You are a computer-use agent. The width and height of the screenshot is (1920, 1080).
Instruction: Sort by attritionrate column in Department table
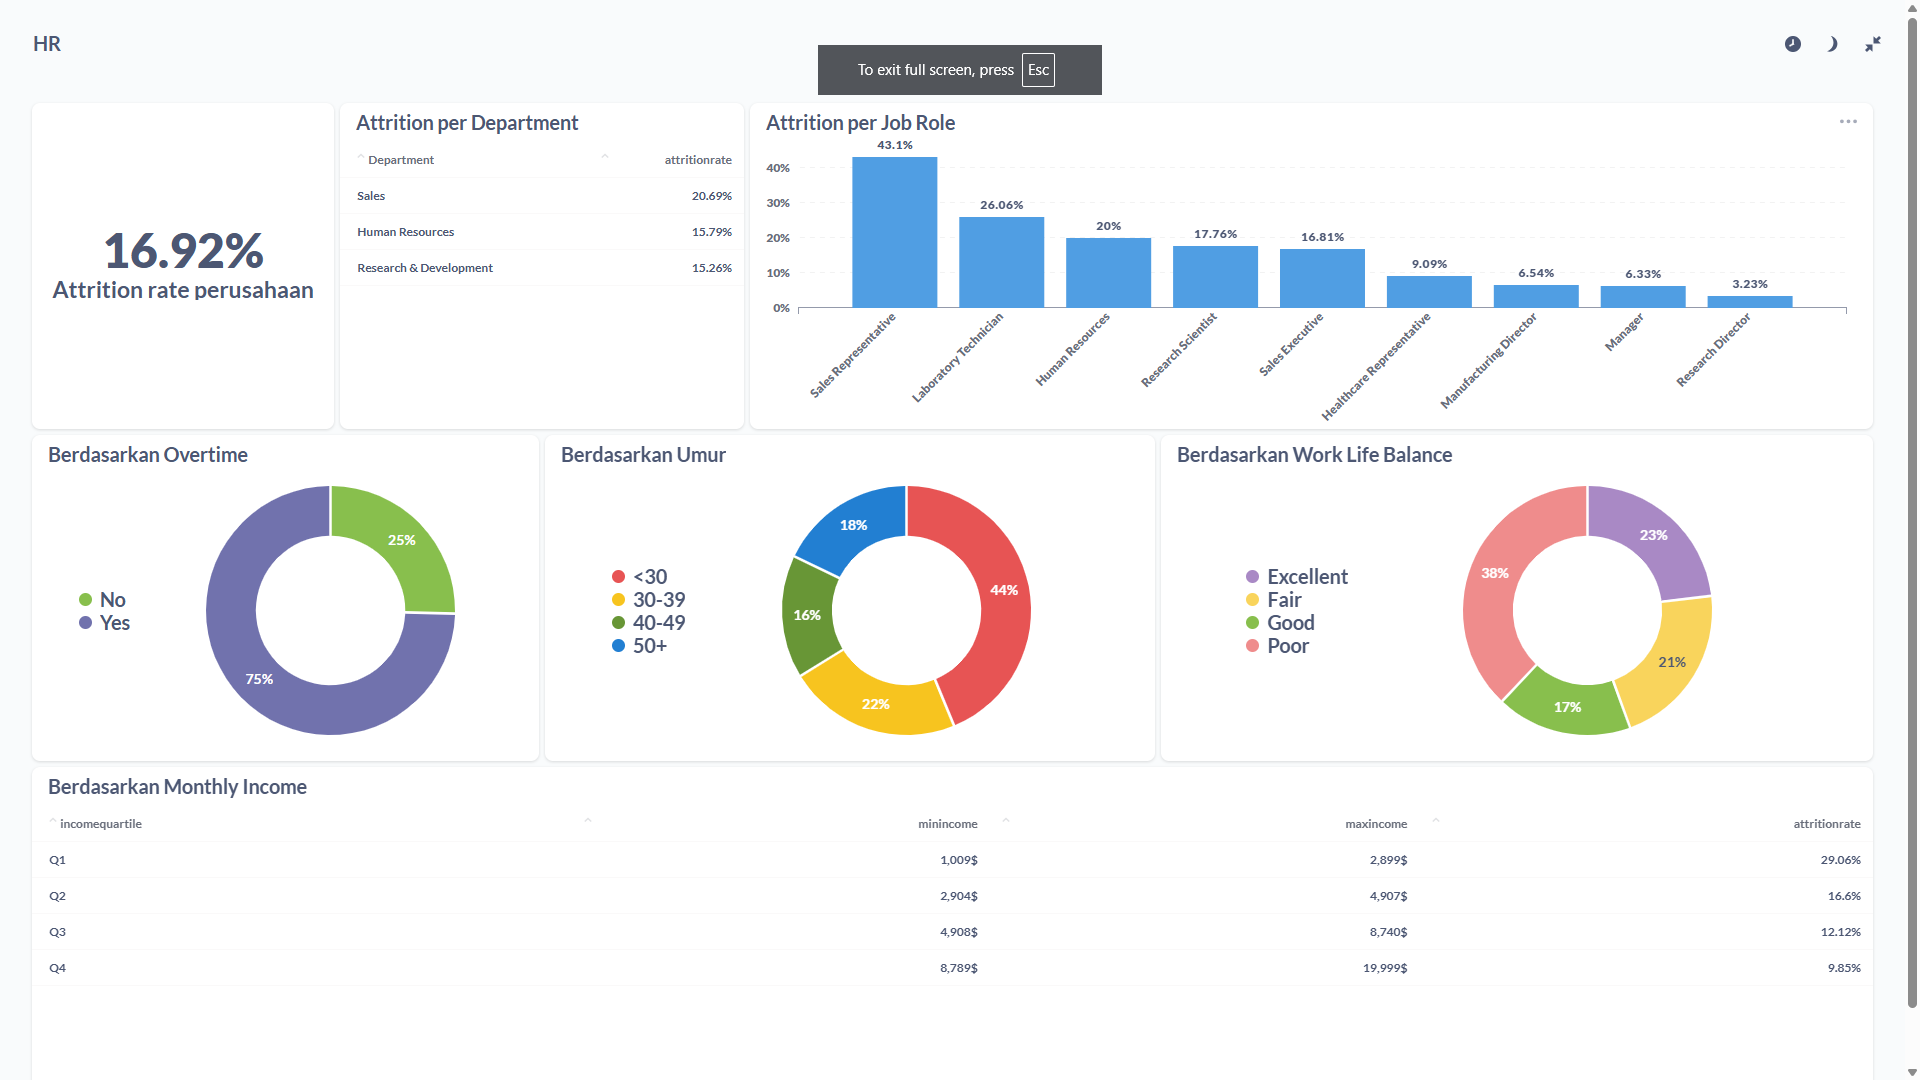coord(697,160)
